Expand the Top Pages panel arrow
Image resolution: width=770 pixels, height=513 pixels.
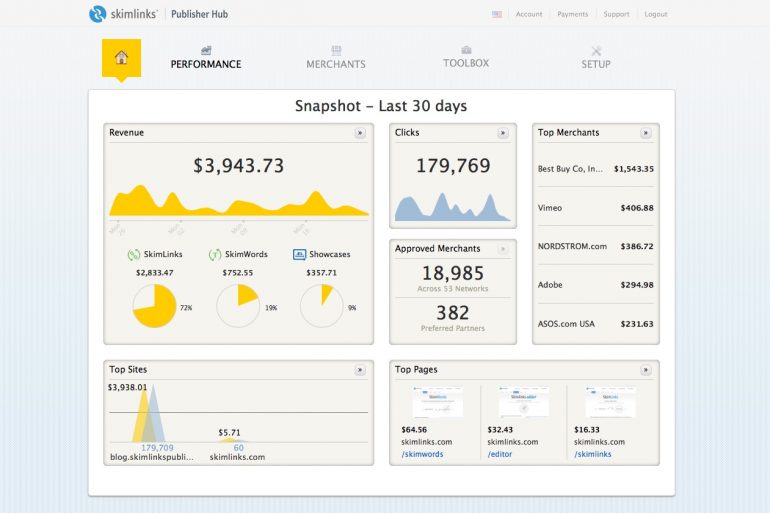(646, 370)
